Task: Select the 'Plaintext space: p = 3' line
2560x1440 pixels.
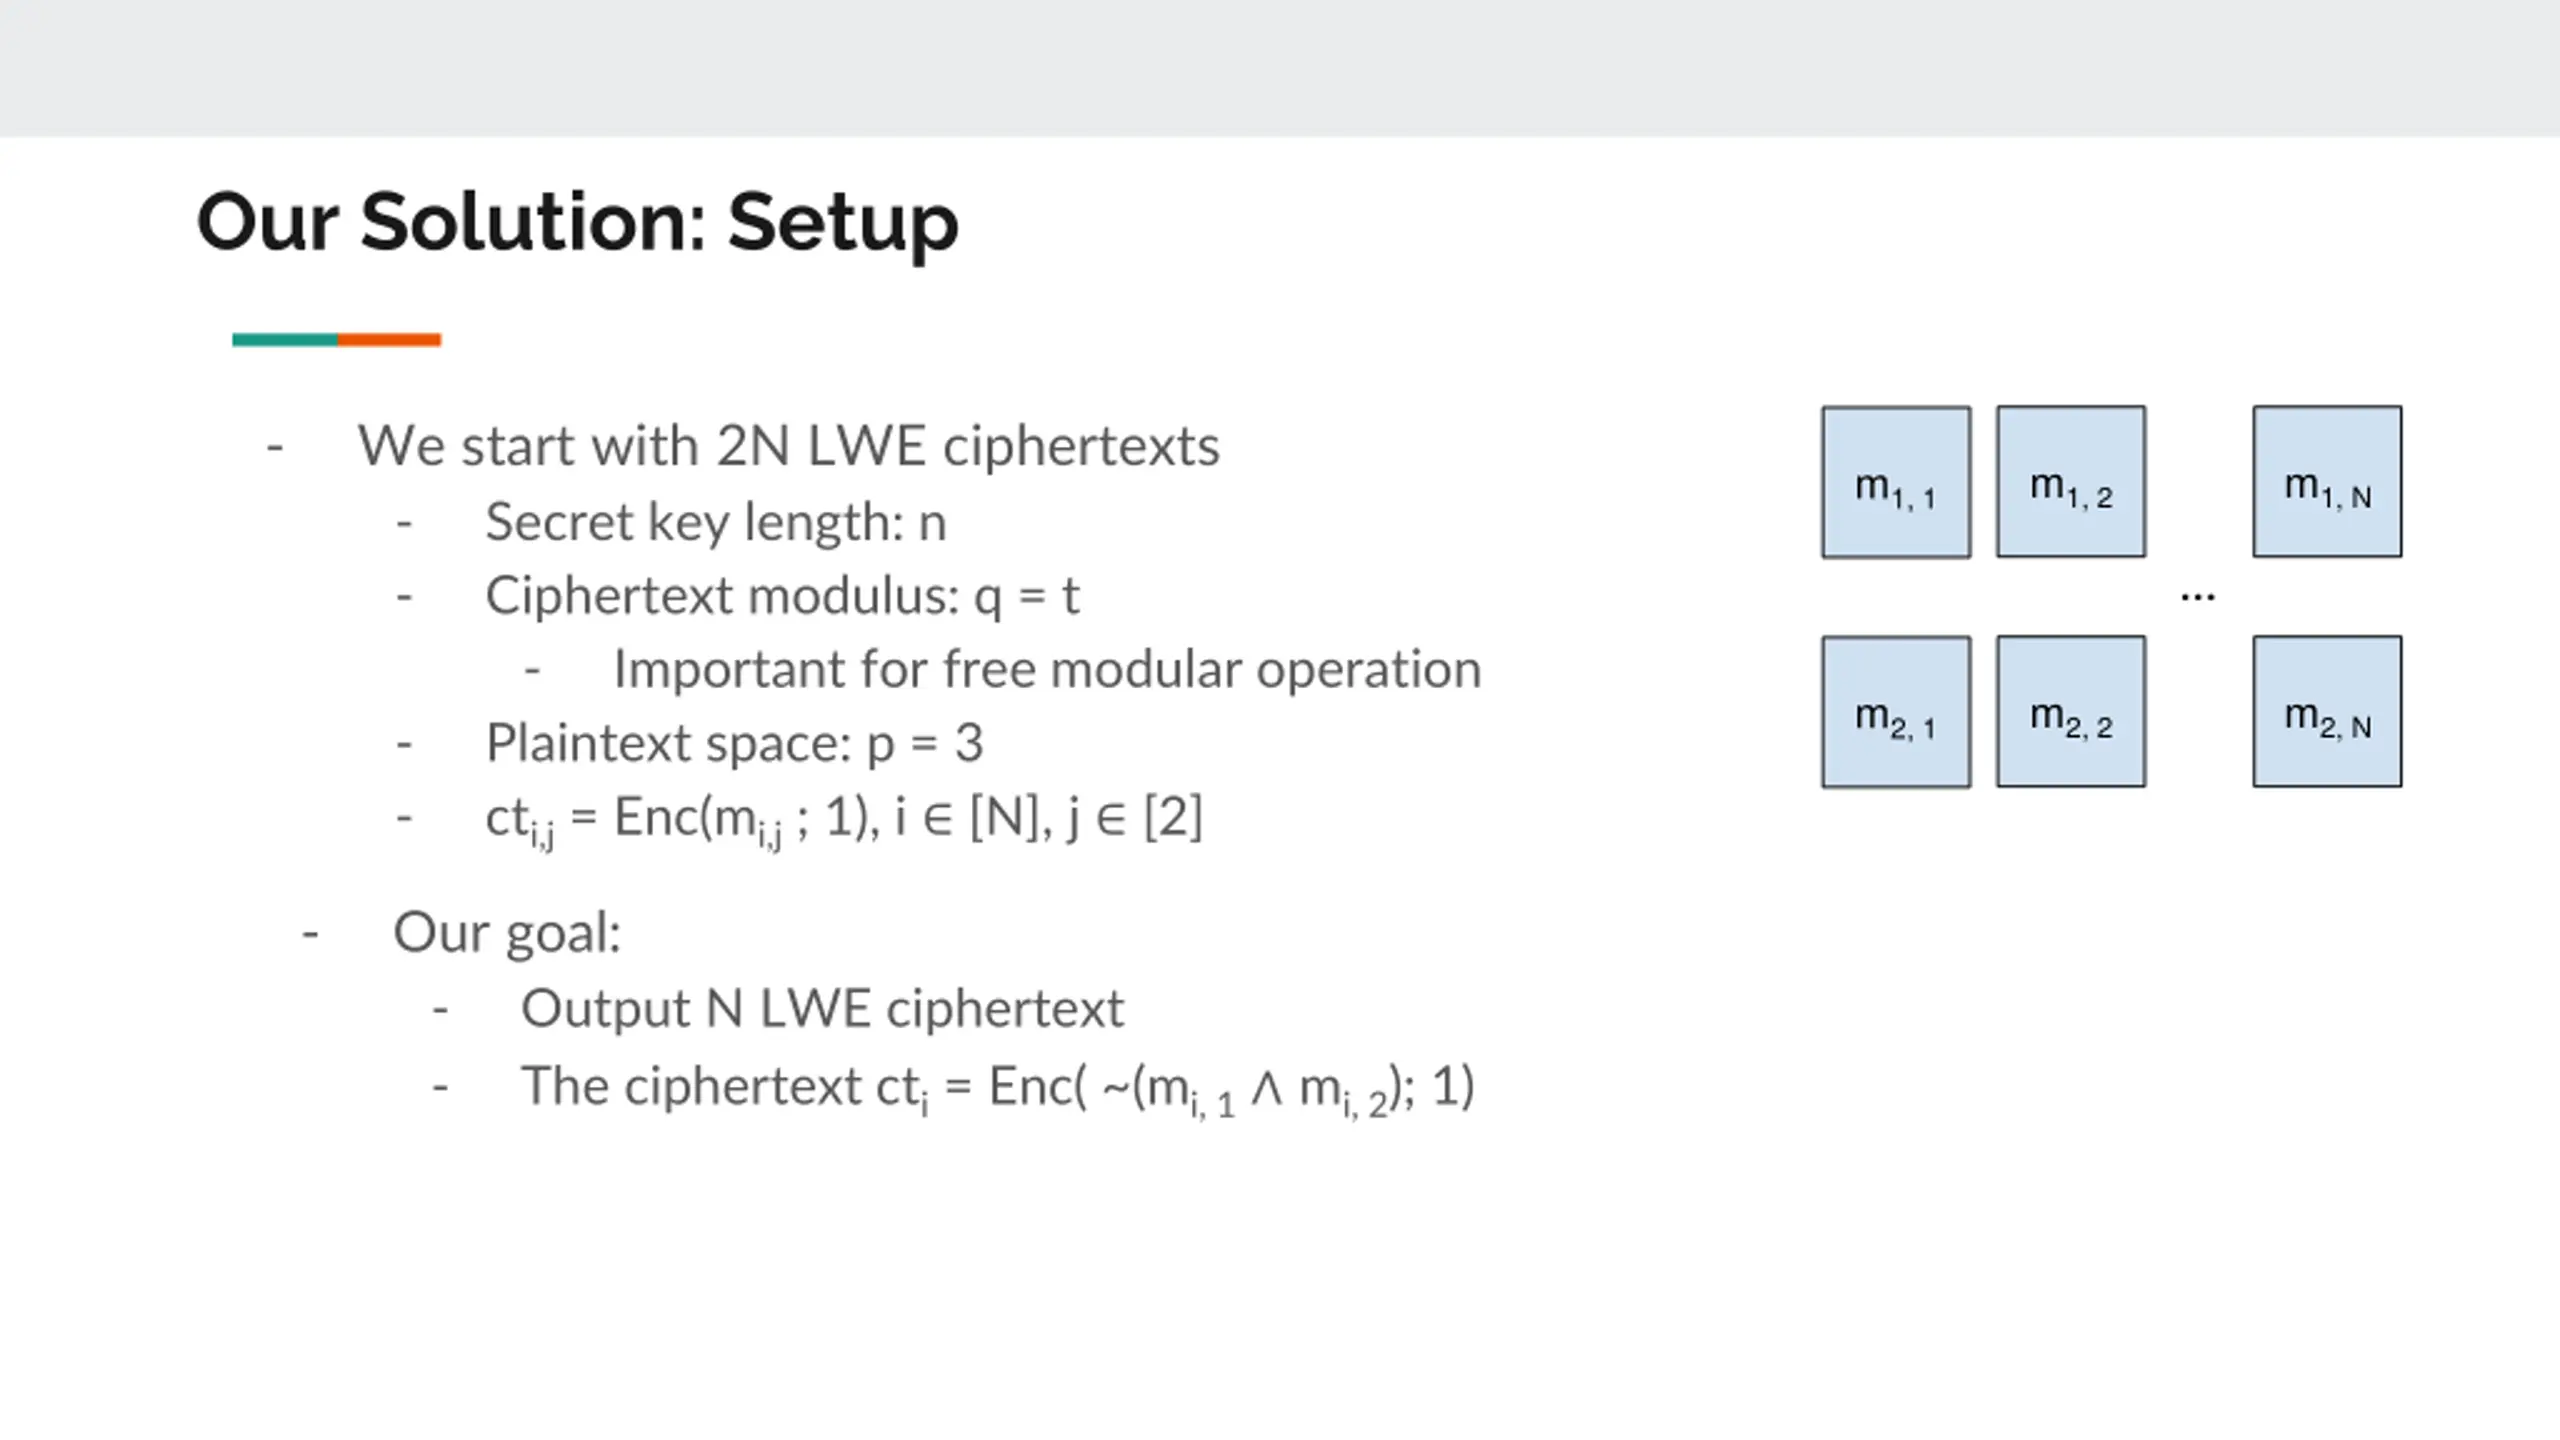Action: tap(735, 743)
